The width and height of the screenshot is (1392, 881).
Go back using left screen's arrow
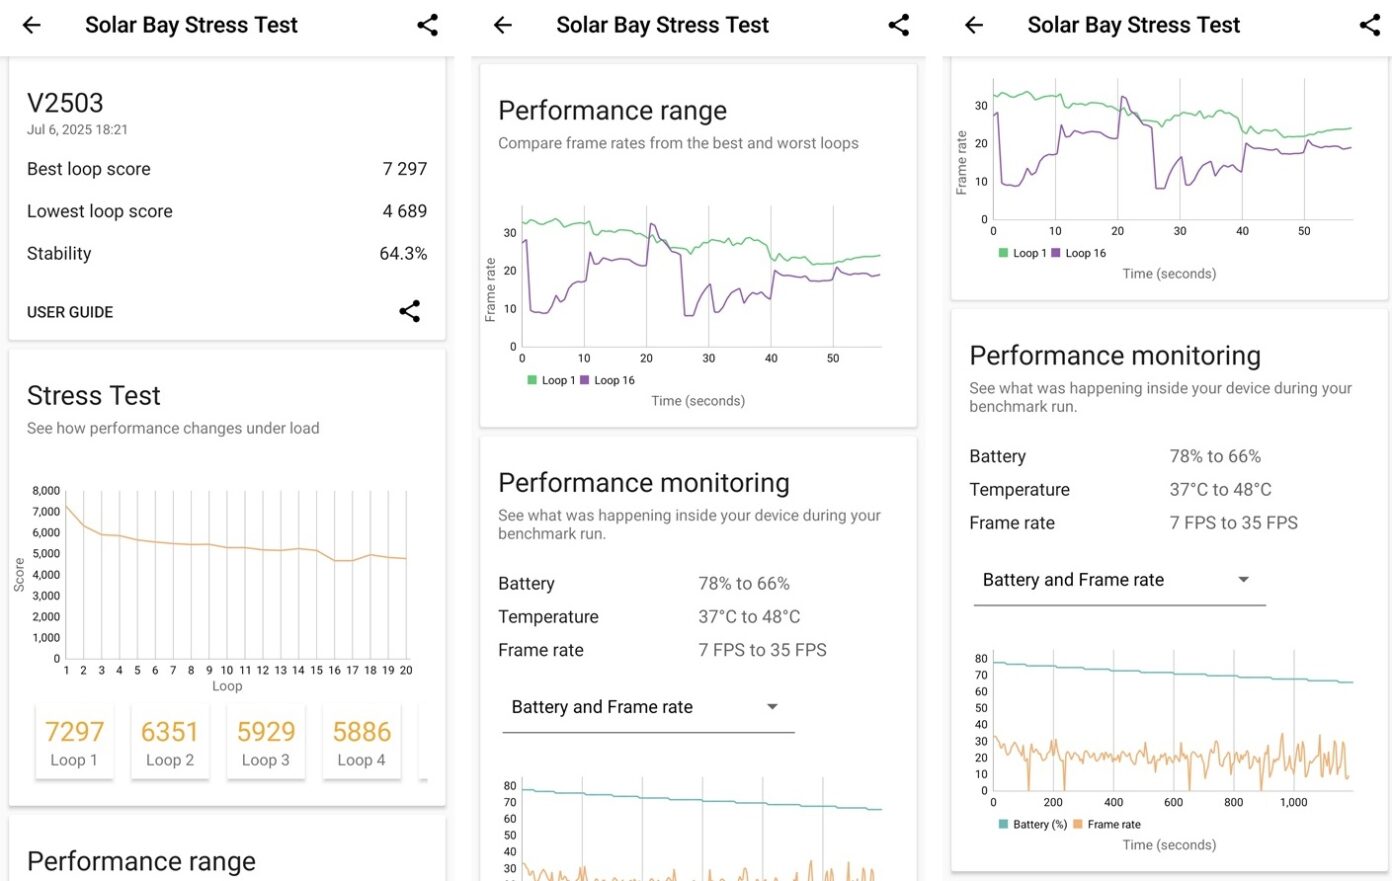pyautogui.click(x=32, y=25)
